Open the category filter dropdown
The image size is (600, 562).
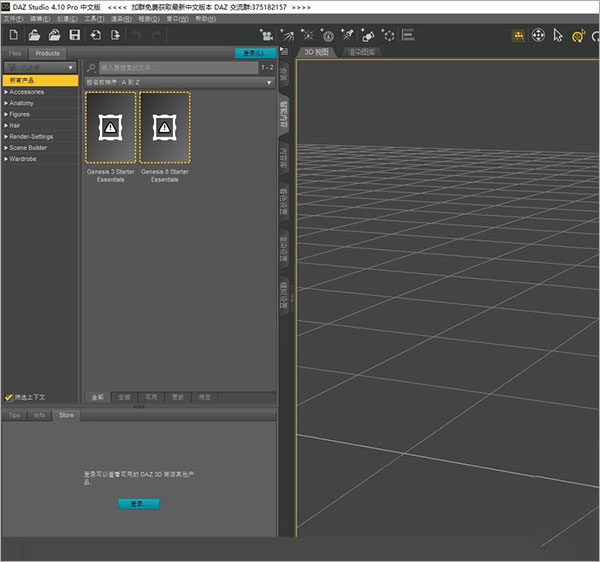tap(40, 67)
